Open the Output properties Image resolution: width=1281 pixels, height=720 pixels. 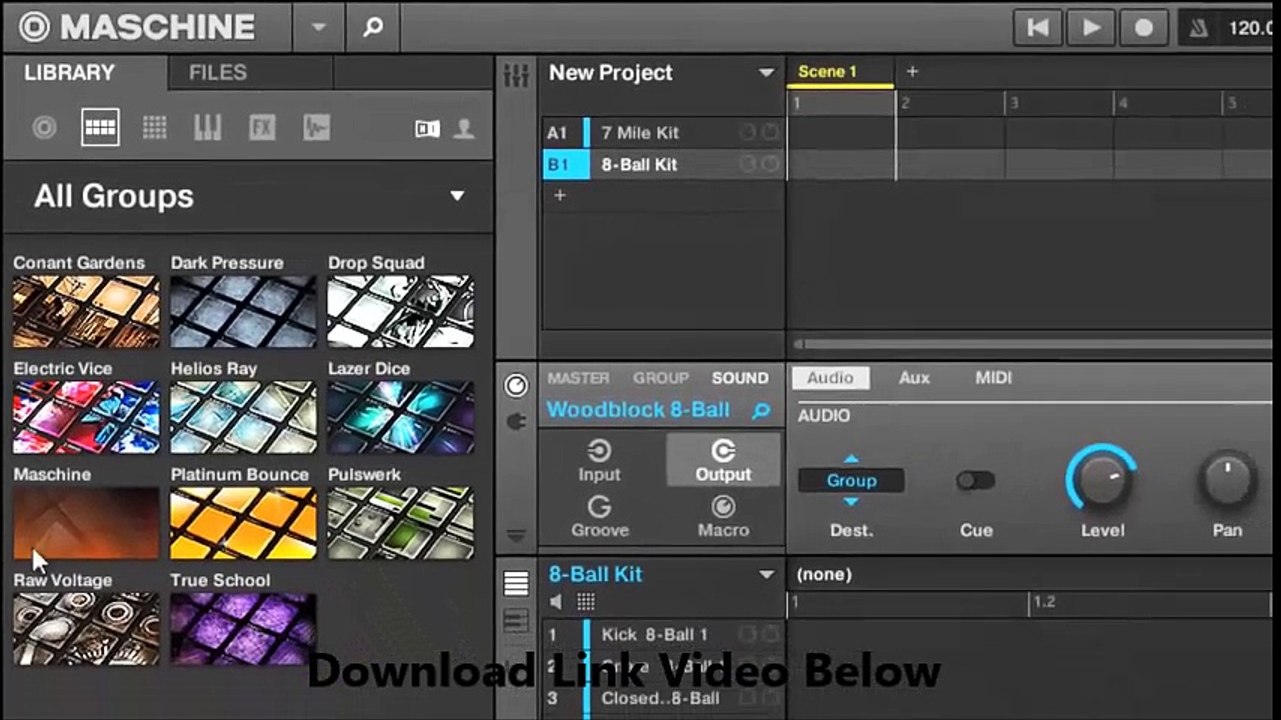tap(723, 460)
